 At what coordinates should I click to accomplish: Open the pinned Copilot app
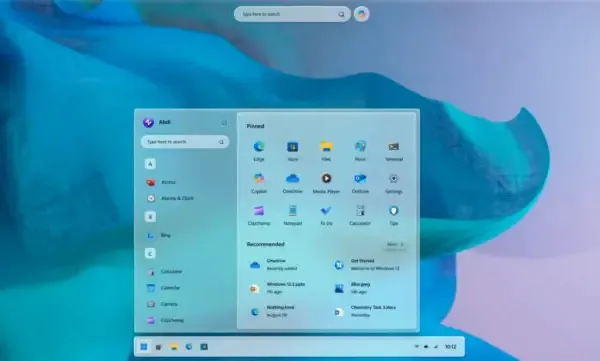[259, 183]
